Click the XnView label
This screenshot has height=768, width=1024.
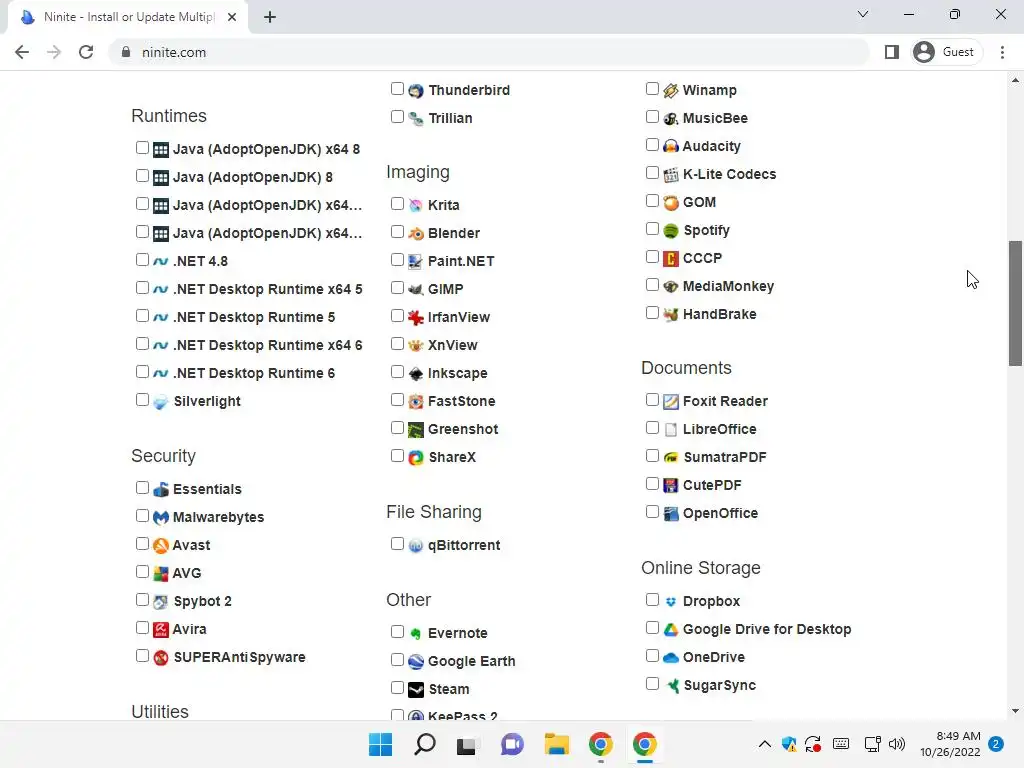[453, 345]
